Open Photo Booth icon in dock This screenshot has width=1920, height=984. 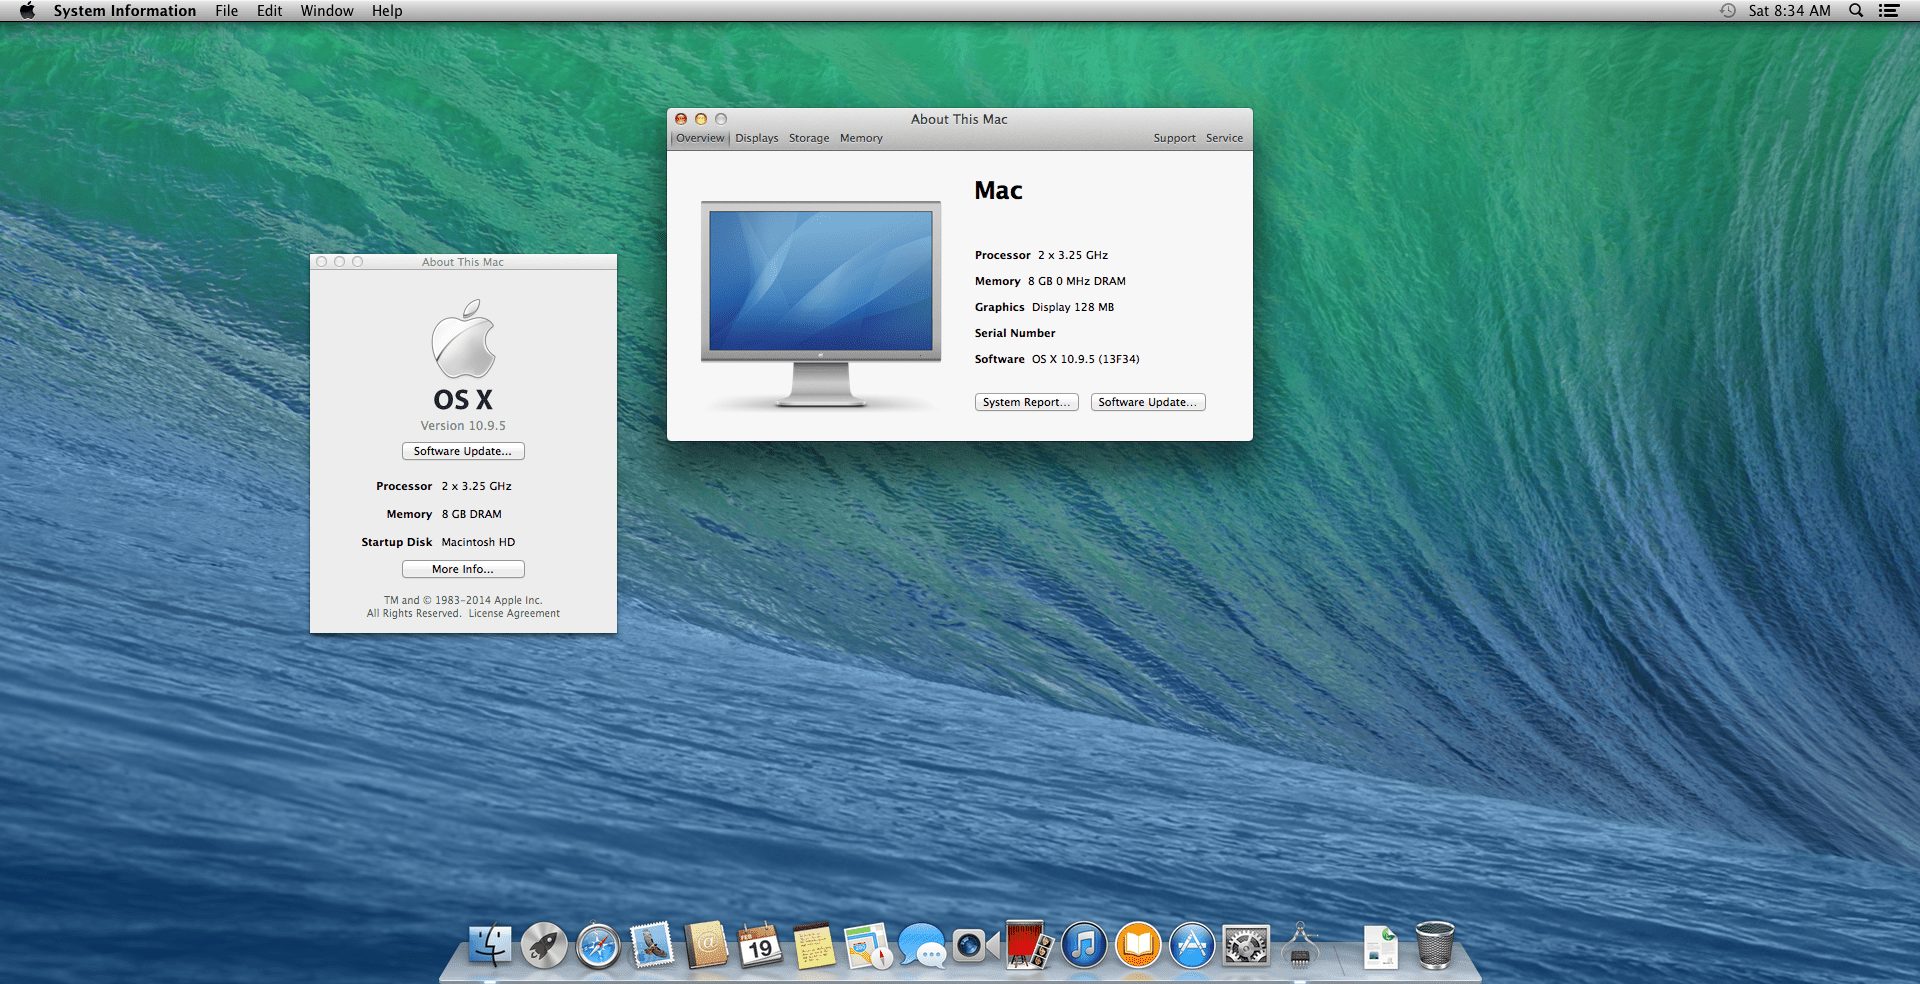1030,945
